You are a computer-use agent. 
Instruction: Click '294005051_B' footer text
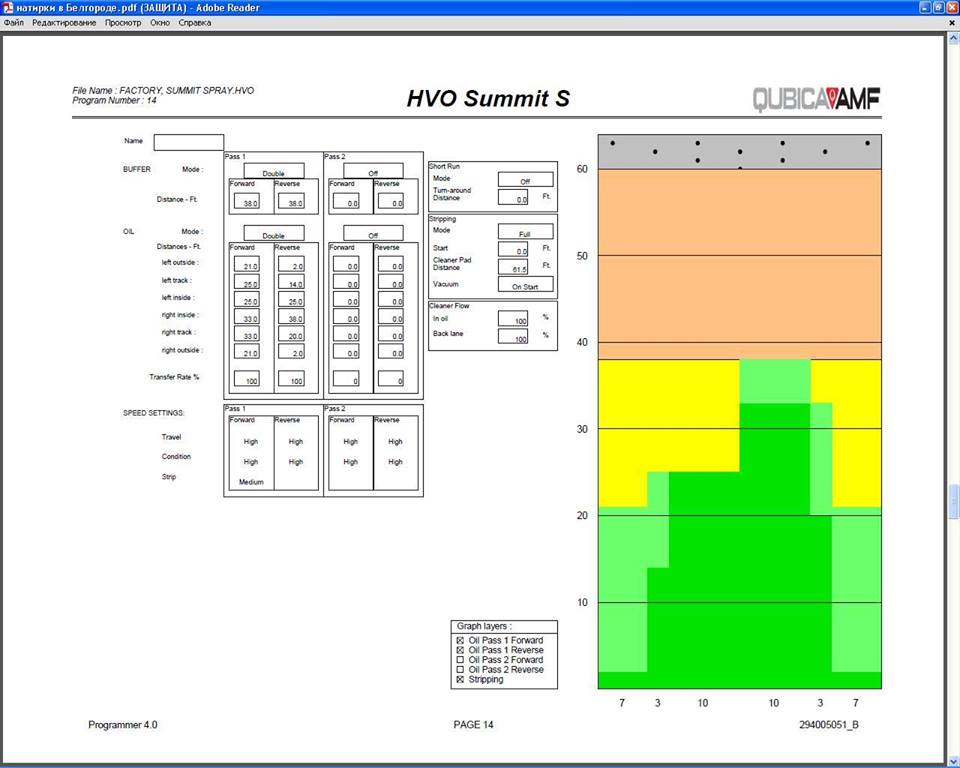[x=829, y=725]
